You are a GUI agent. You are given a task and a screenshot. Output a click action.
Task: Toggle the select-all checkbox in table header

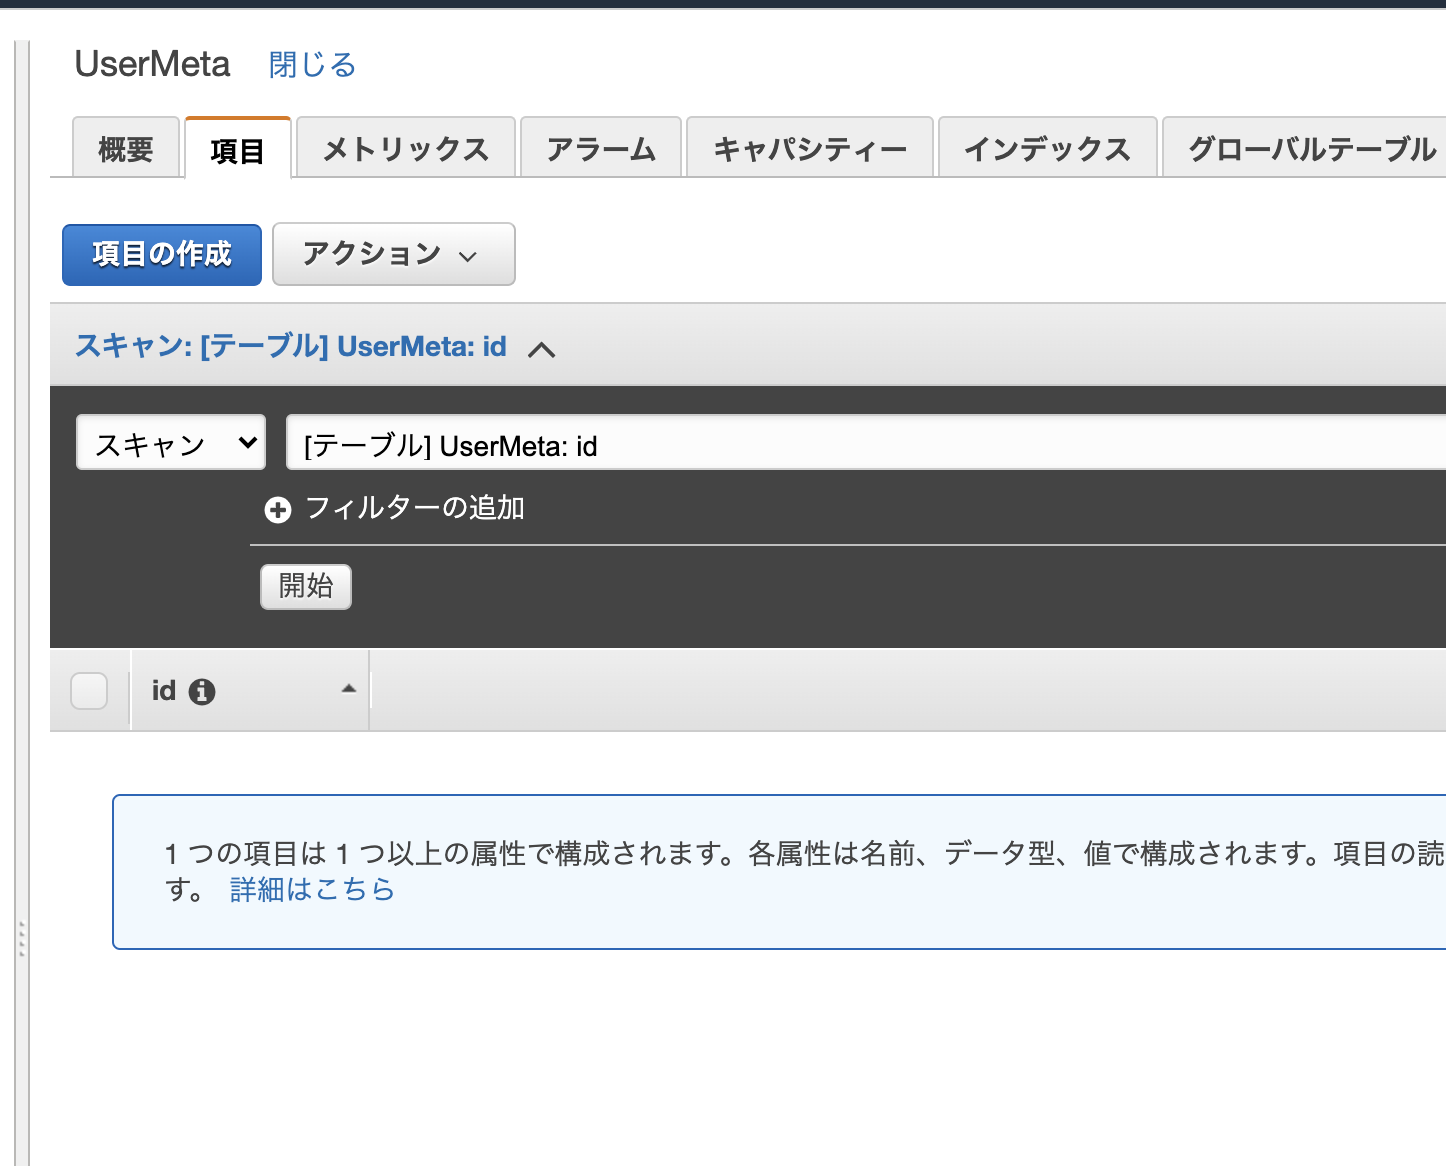(x=89, y=689)
